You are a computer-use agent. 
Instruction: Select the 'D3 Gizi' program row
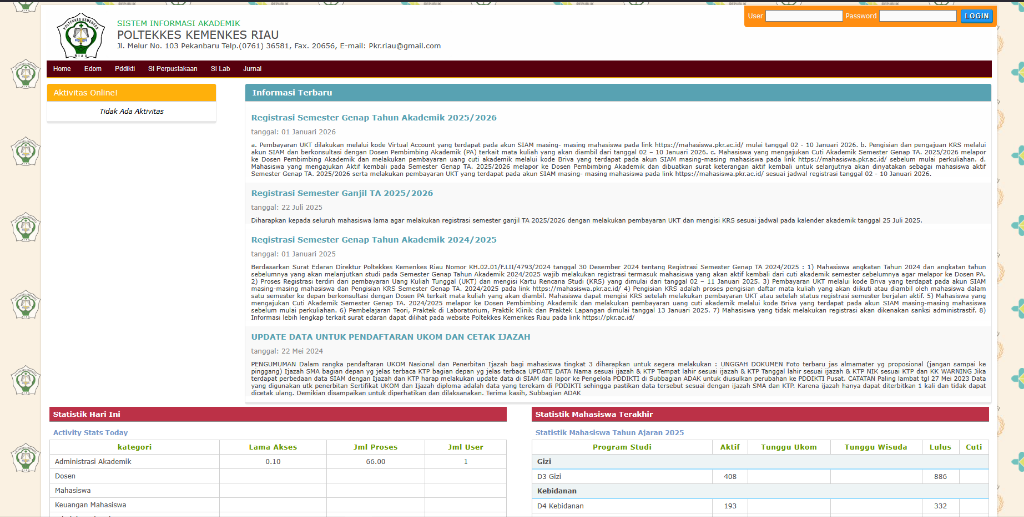point(760,477)
